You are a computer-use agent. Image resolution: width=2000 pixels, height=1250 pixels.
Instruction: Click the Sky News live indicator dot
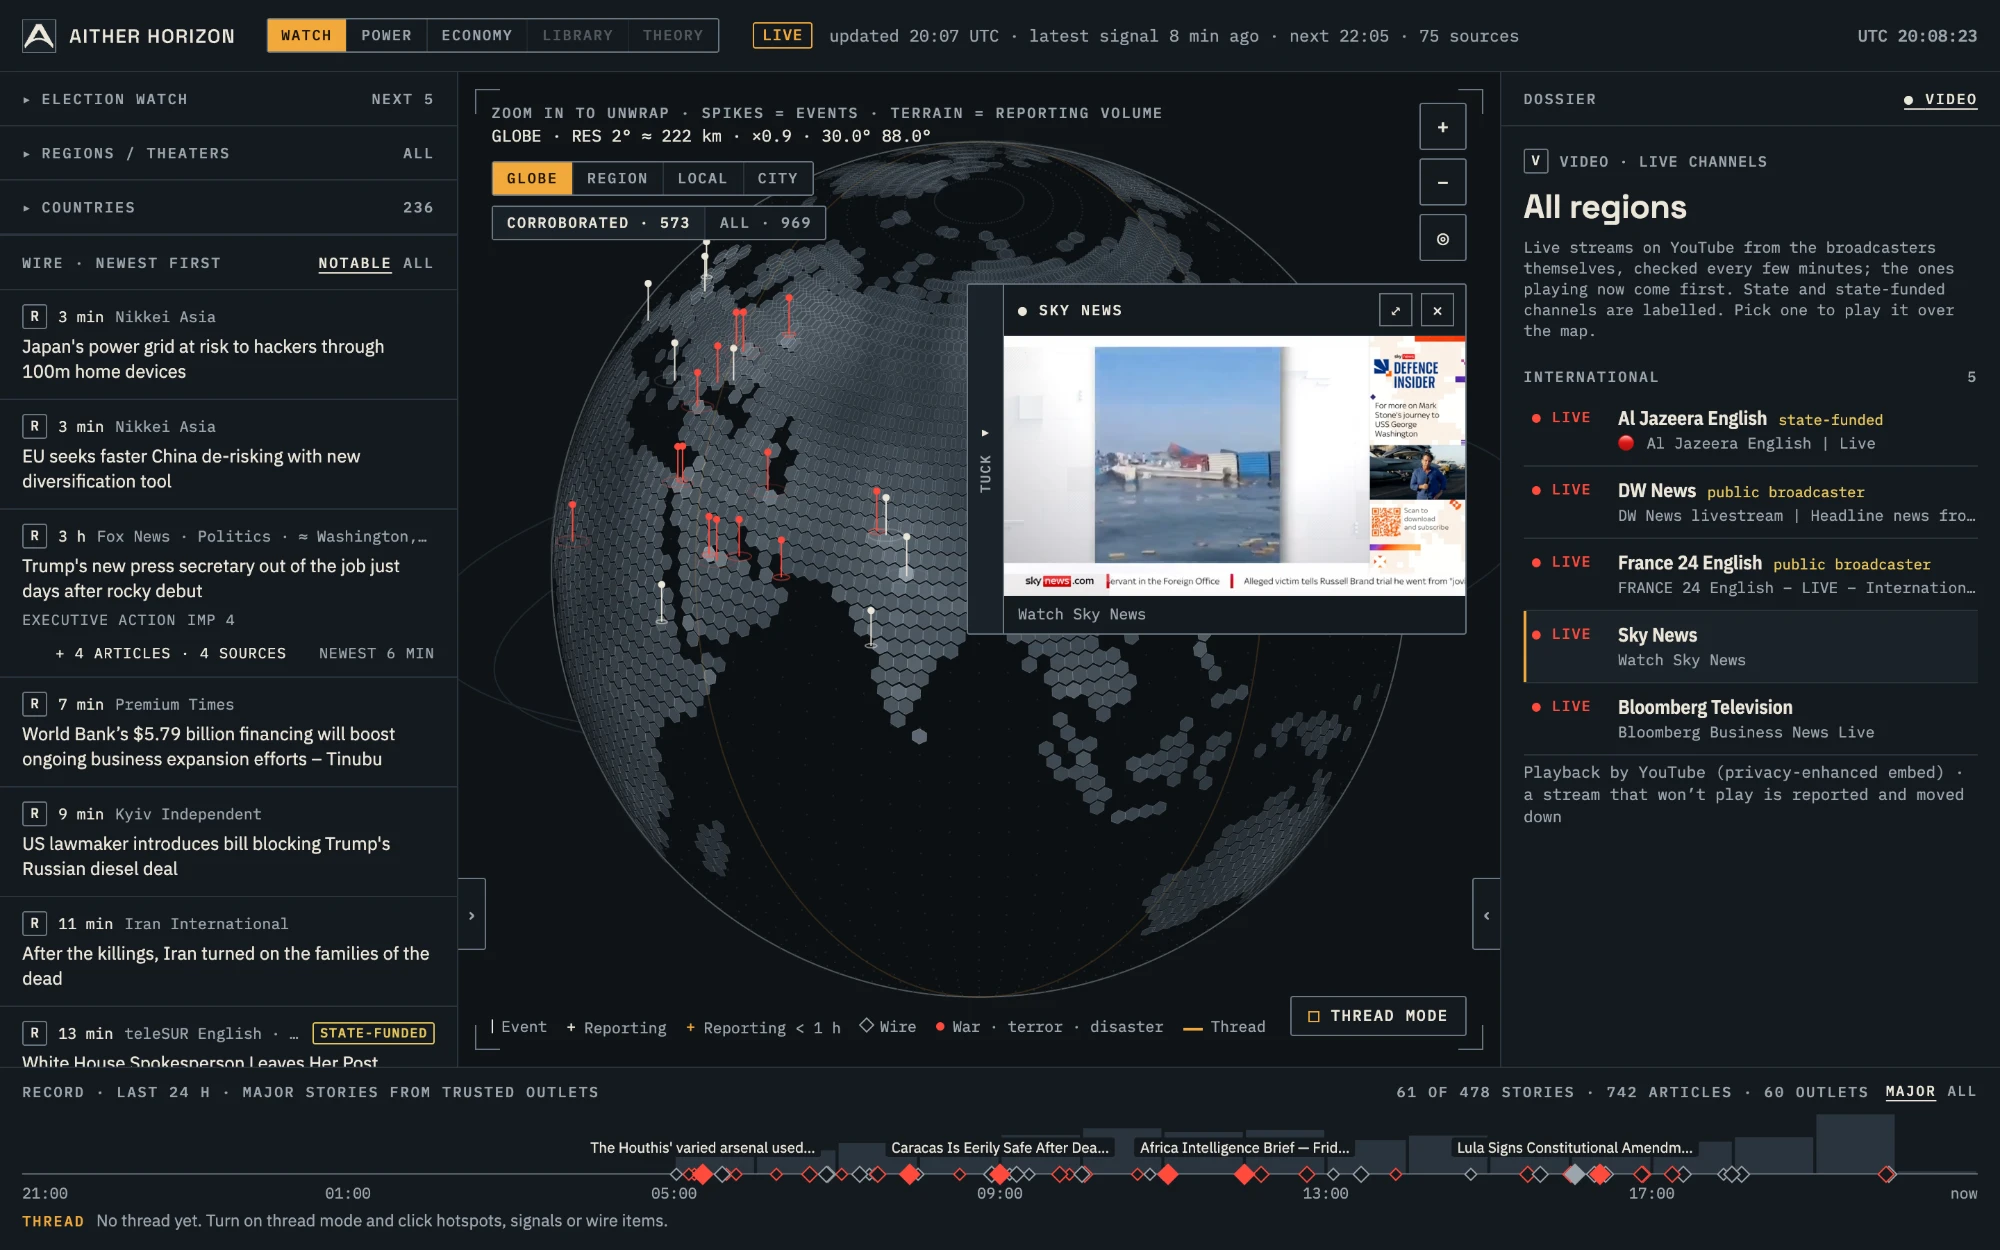pos(1536,635)
